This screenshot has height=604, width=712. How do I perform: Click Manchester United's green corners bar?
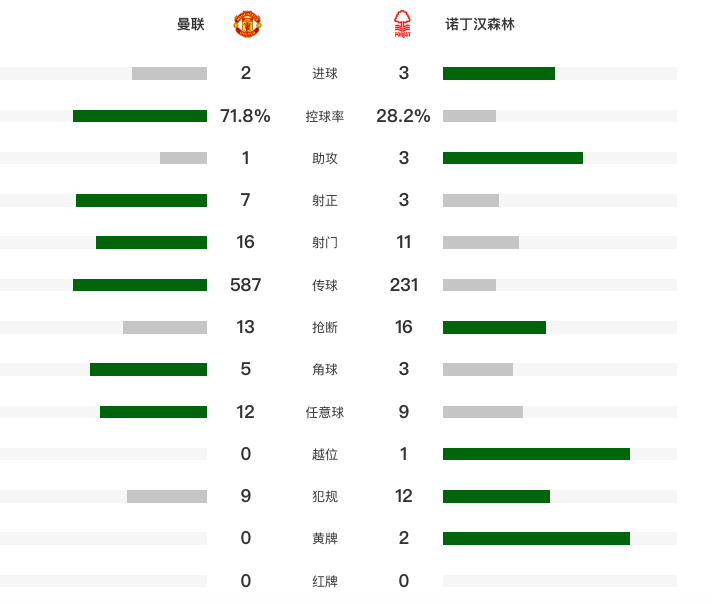coord(148,369)
